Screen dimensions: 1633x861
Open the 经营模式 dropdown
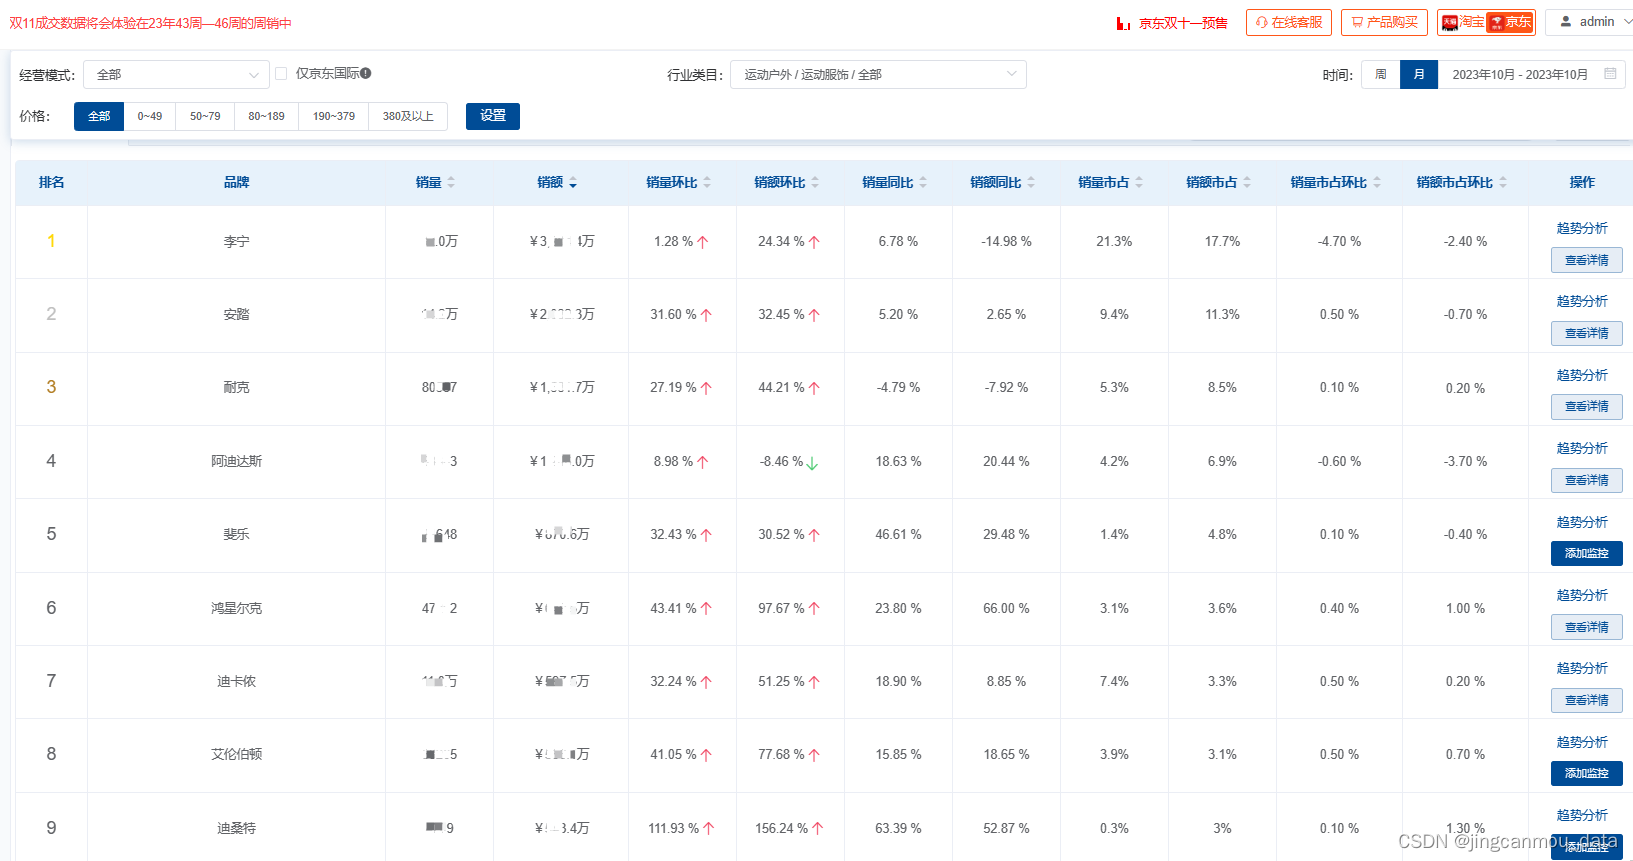pyautogui.click(x=177, y=74)
